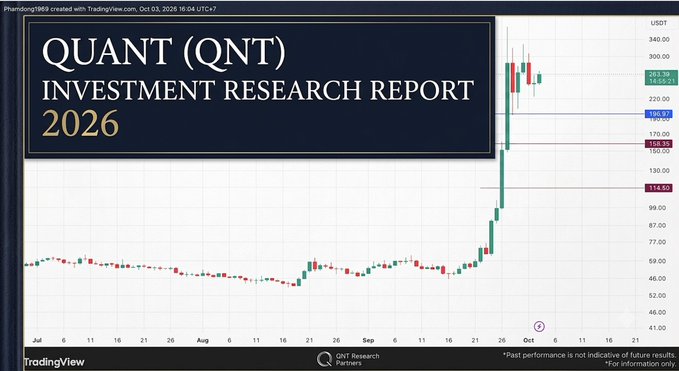Image resolution: width=679 pixels, height=371 pixels.
Task: Select the 158.35 price level label
Action: click(x=658, y=144)
